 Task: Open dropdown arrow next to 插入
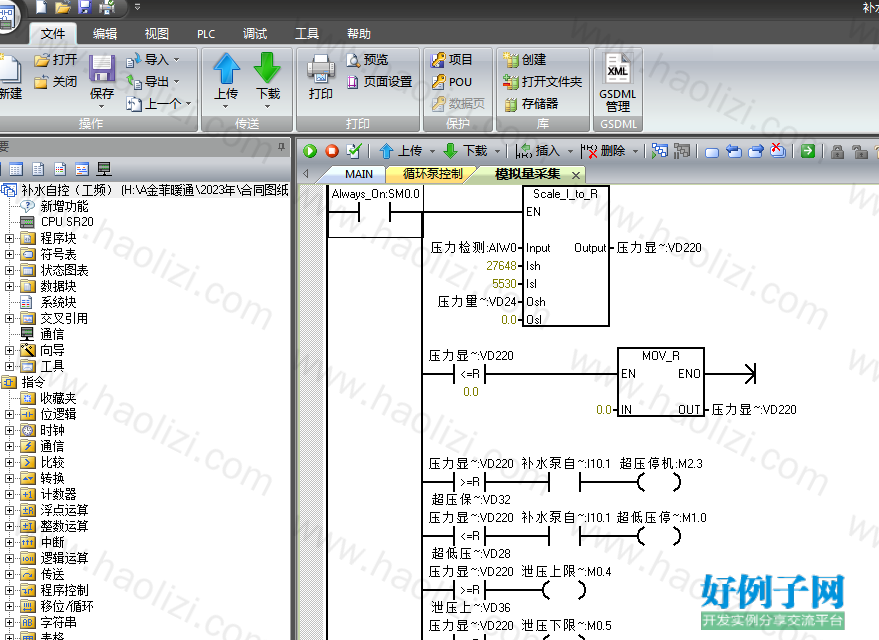[x=570, y=151]
